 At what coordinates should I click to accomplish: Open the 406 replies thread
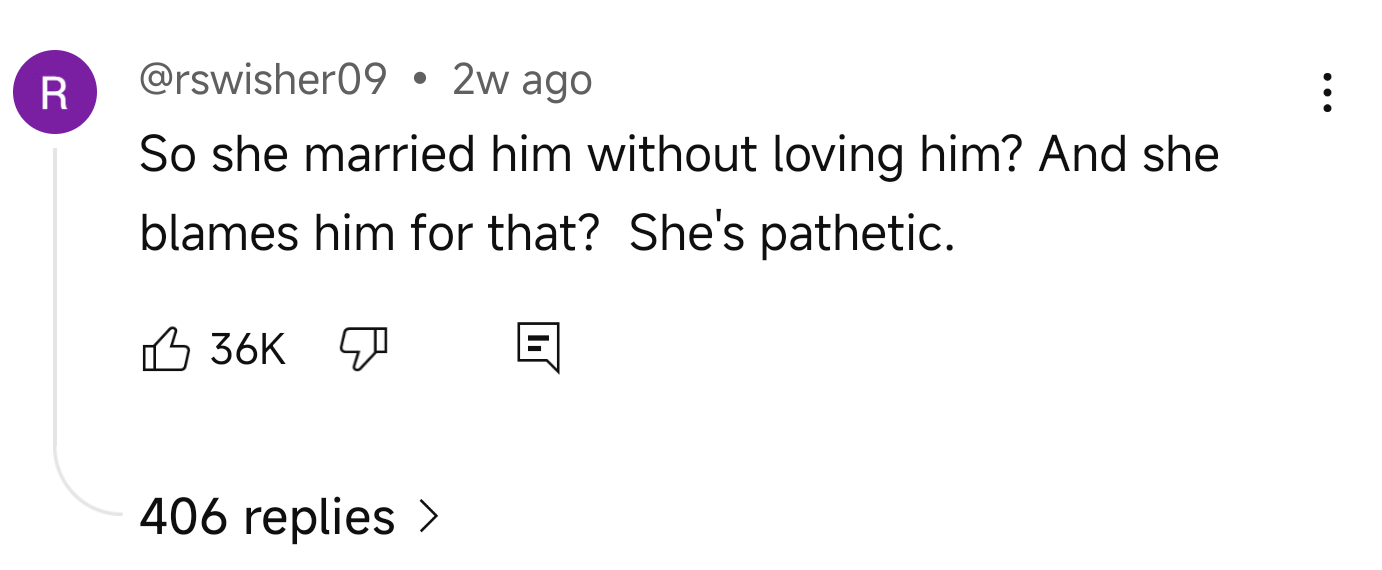[267, 516]
